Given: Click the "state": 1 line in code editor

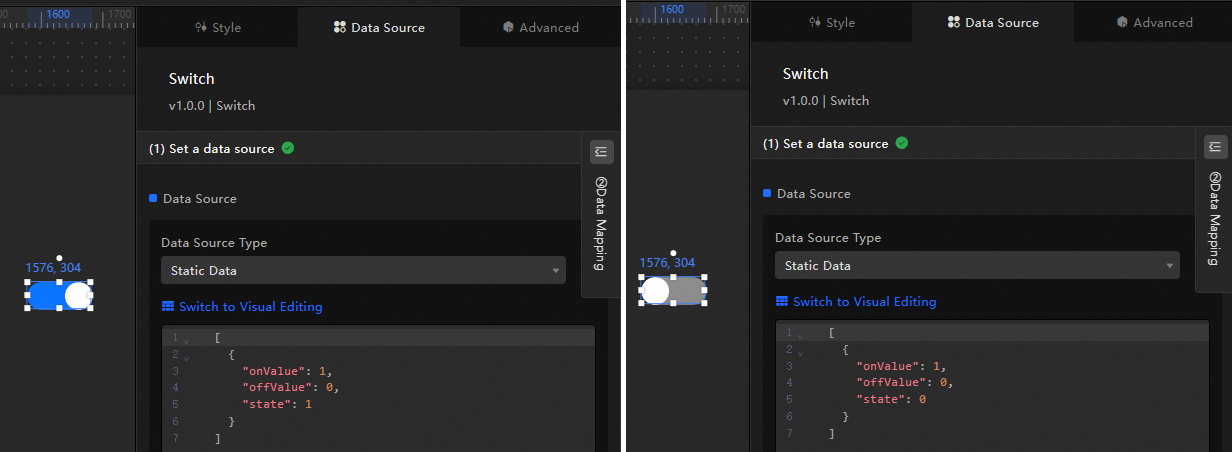Looking at the screenshot, I should coord(277,404).
